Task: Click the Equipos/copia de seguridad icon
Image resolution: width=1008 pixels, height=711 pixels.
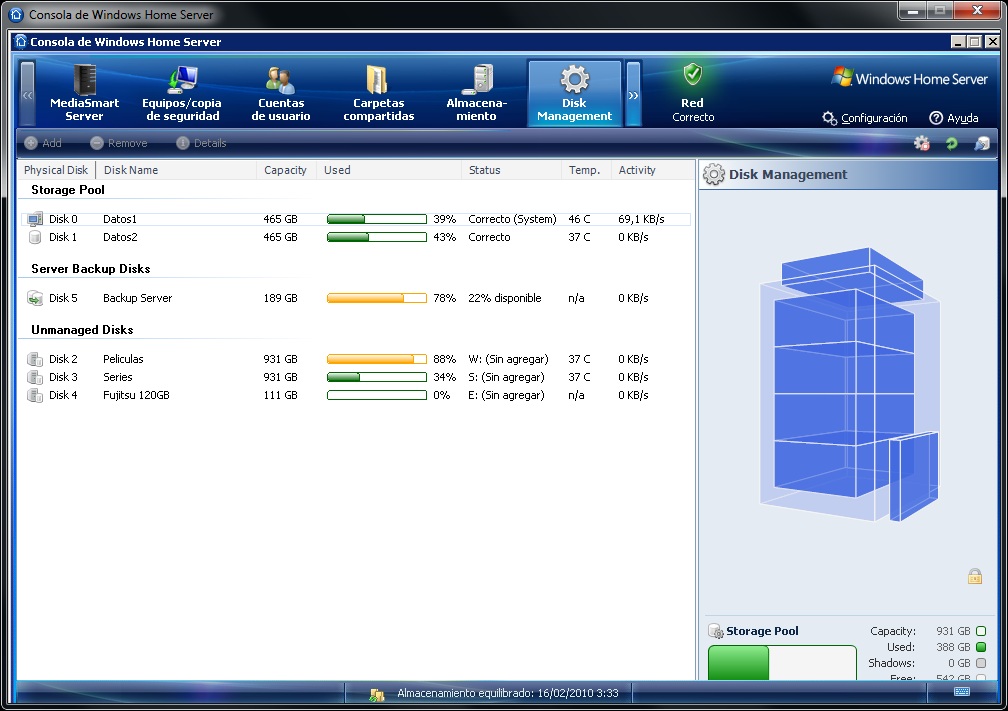Action: pyautogui.click(x=182, y=80)
